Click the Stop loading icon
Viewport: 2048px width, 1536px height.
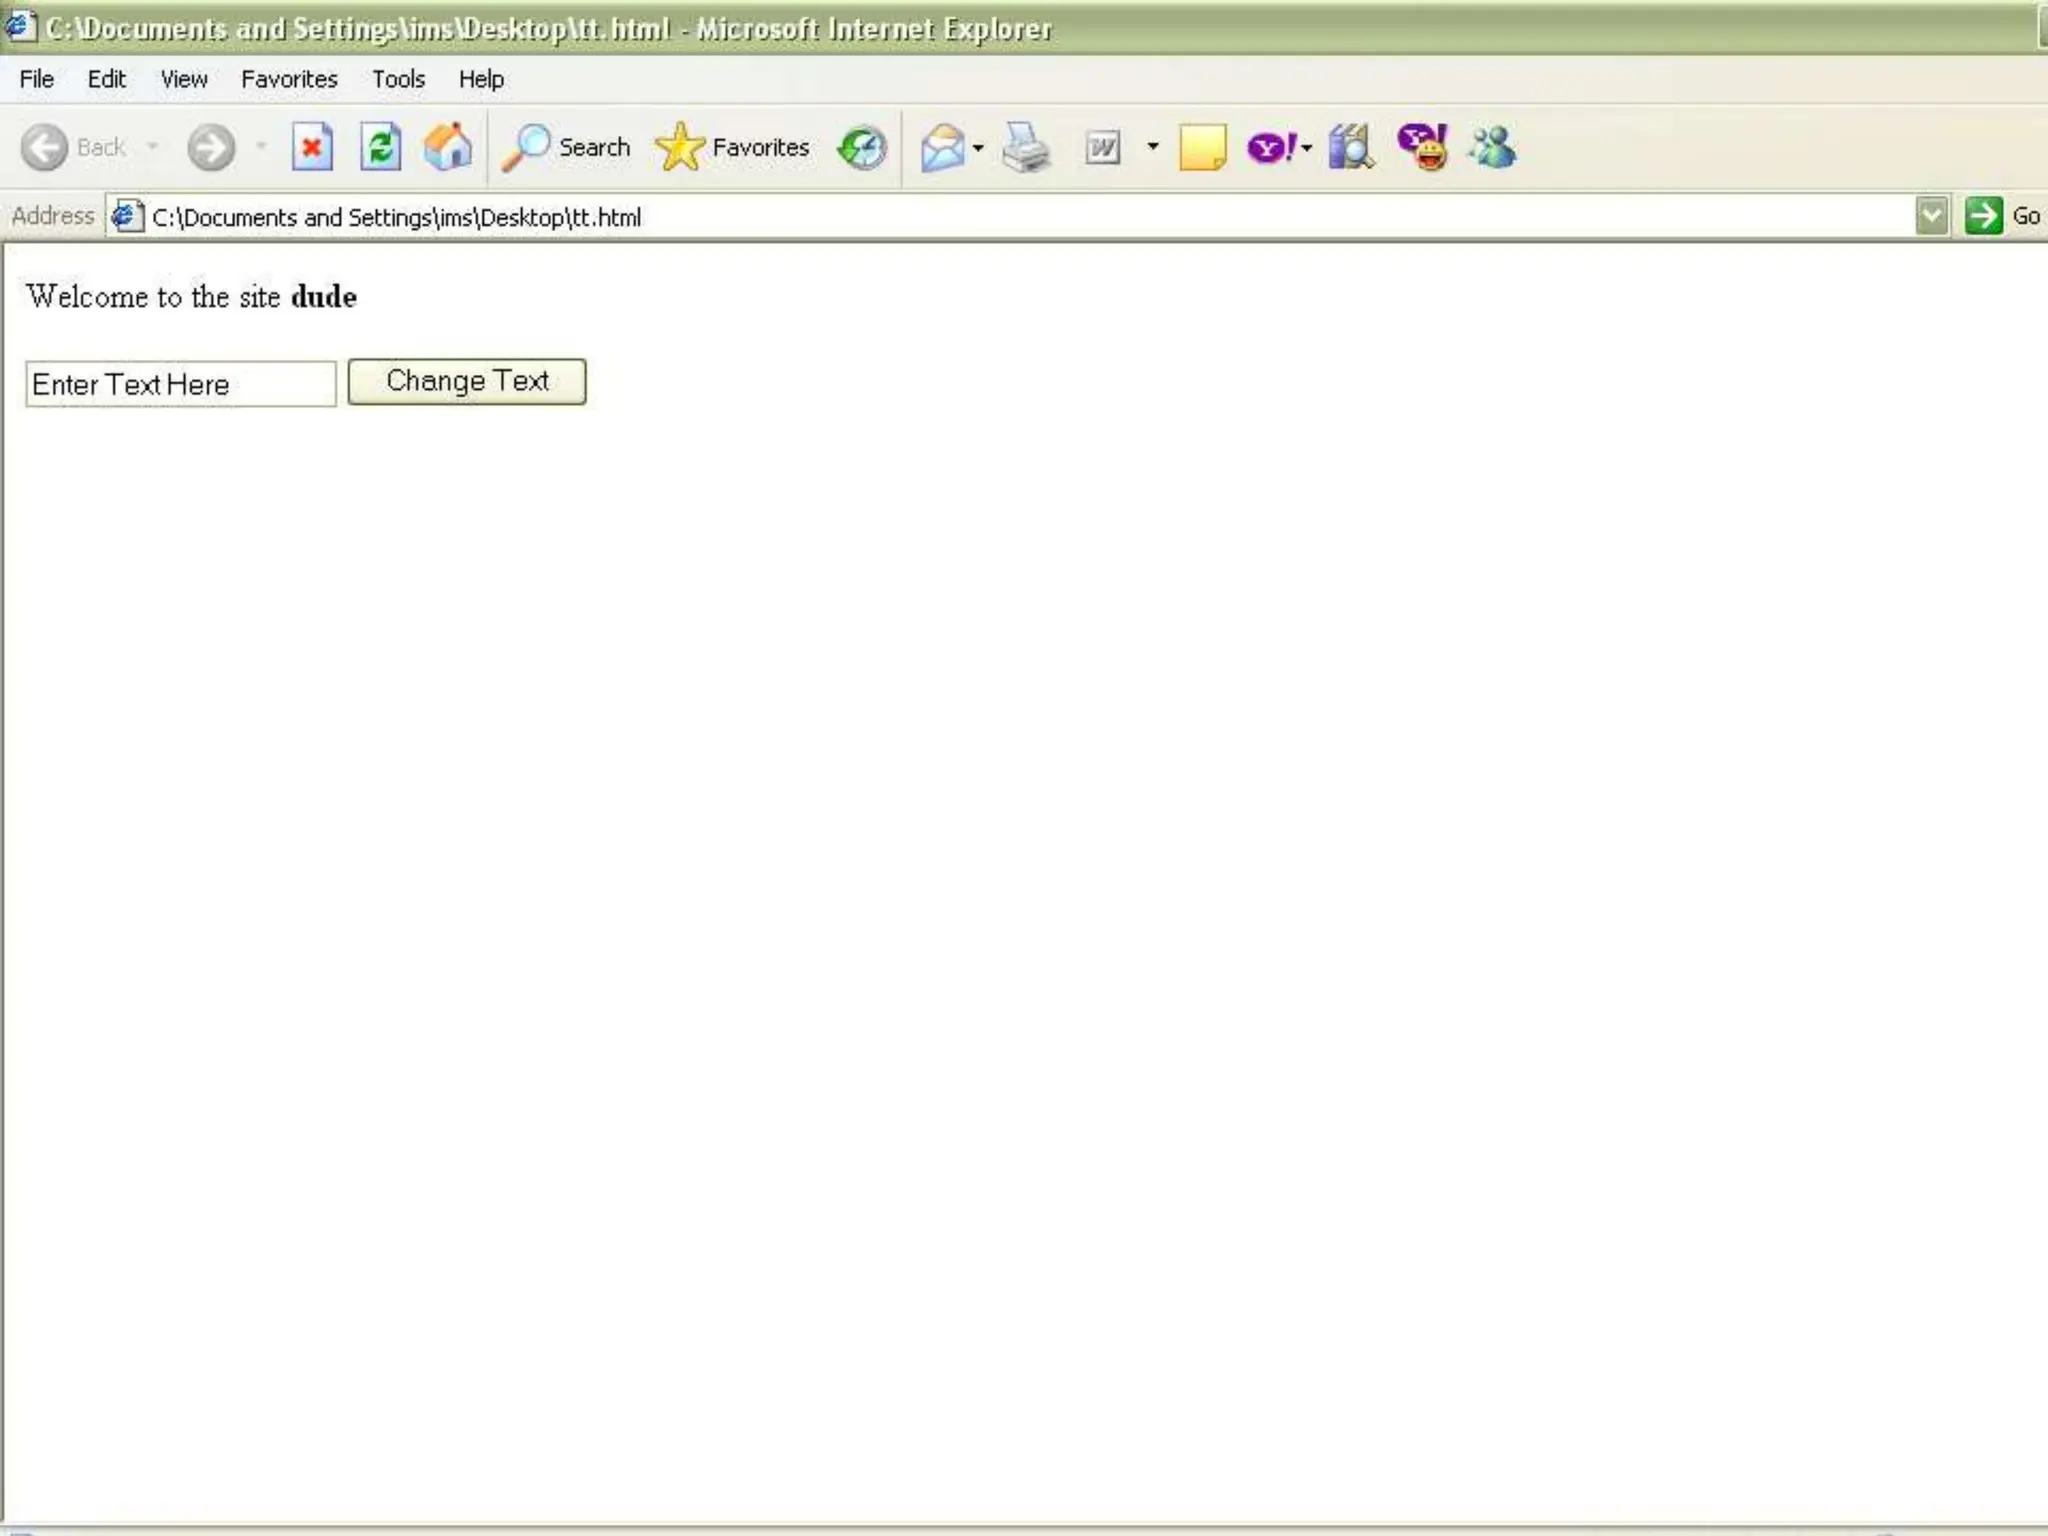[x=312, y=148]
